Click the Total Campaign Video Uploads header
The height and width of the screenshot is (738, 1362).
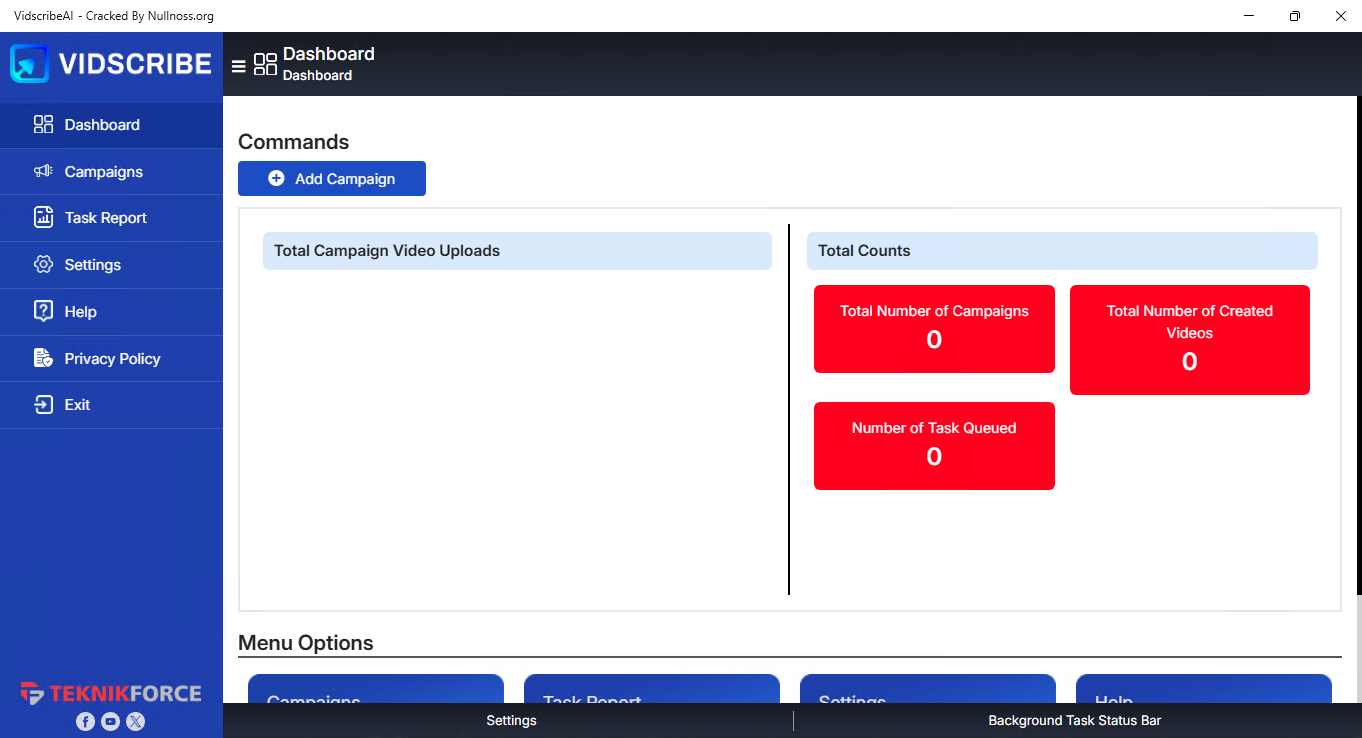click(x=517, y=251)
